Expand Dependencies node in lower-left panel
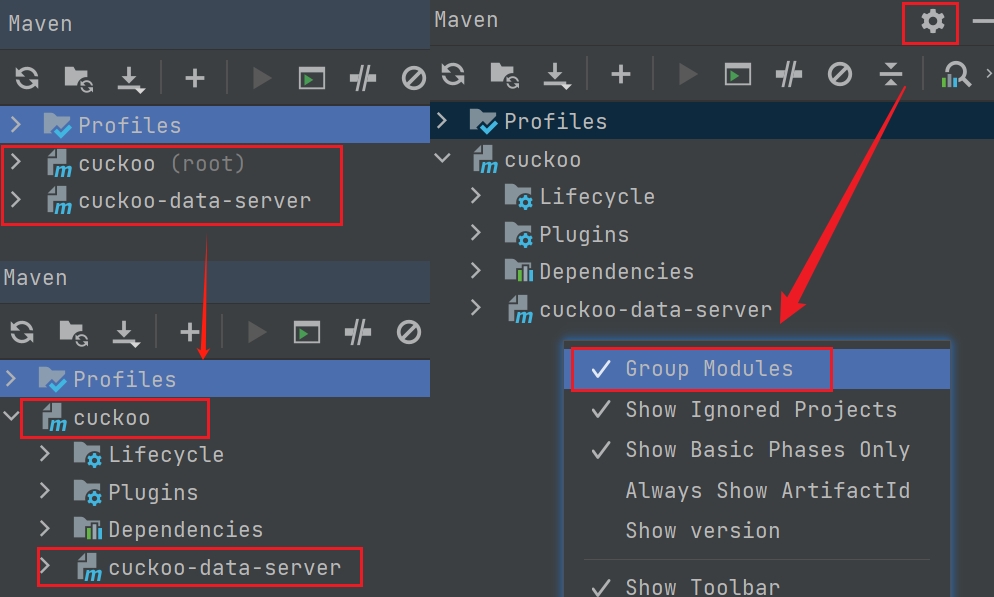The height and width of the screenshot is (597, 994). [44, 528]
